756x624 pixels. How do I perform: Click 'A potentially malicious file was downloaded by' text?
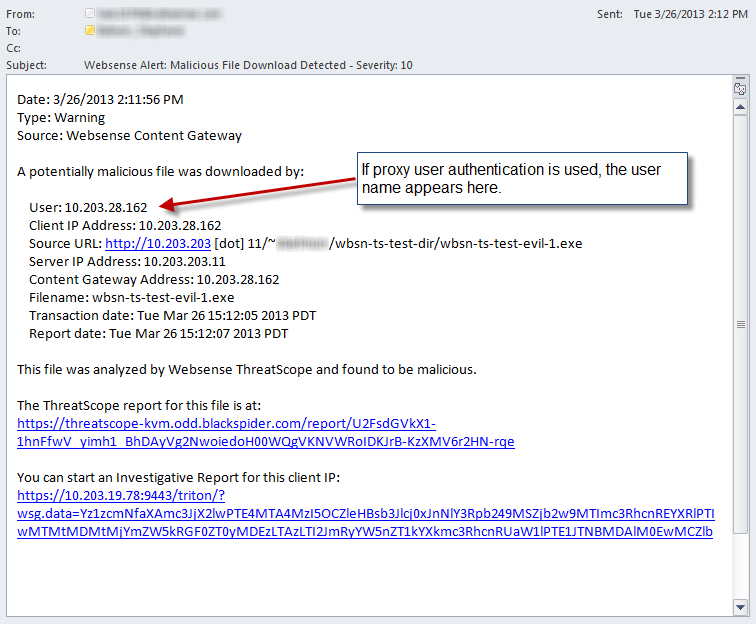[161, 172]
